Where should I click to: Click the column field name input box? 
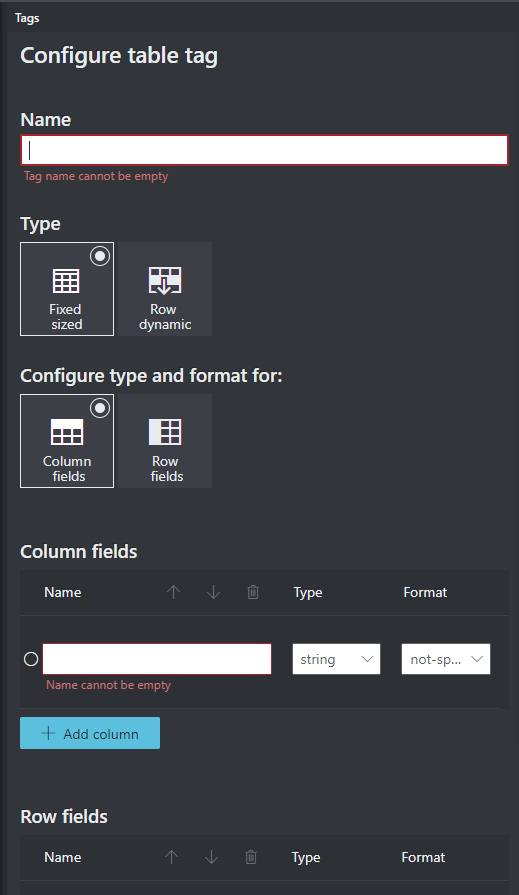tap(157, 659)
